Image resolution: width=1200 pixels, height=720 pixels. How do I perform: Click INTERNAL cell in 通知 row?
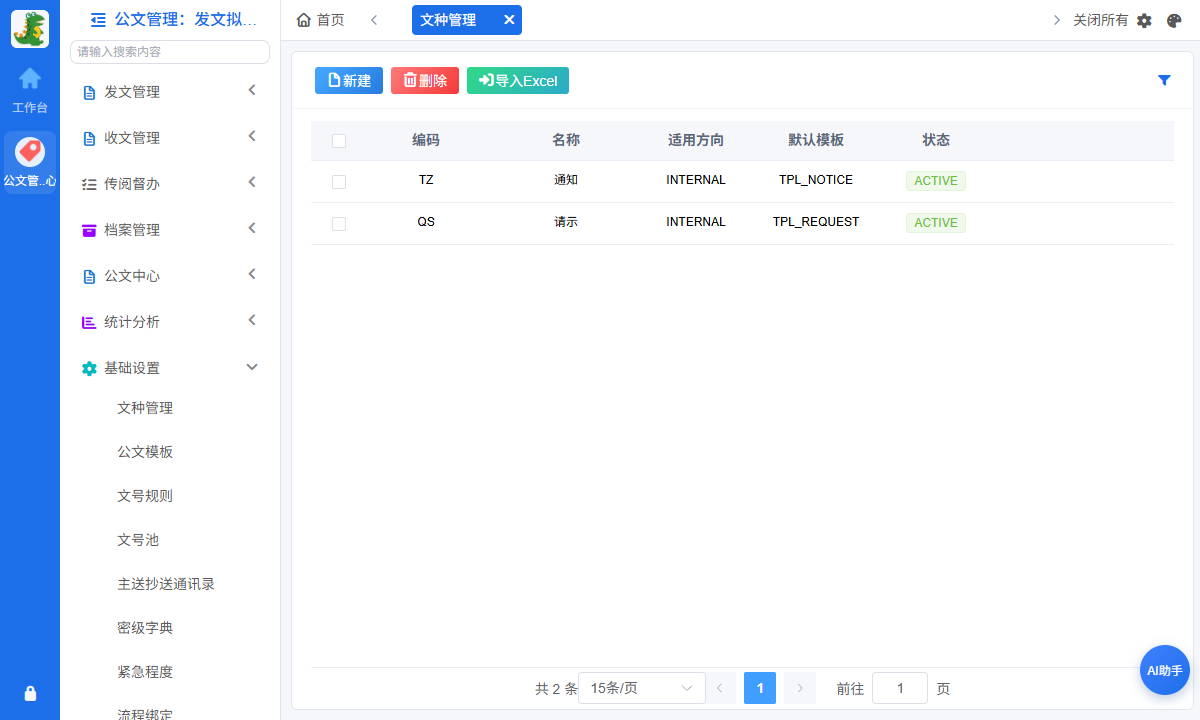coord(696,181)
